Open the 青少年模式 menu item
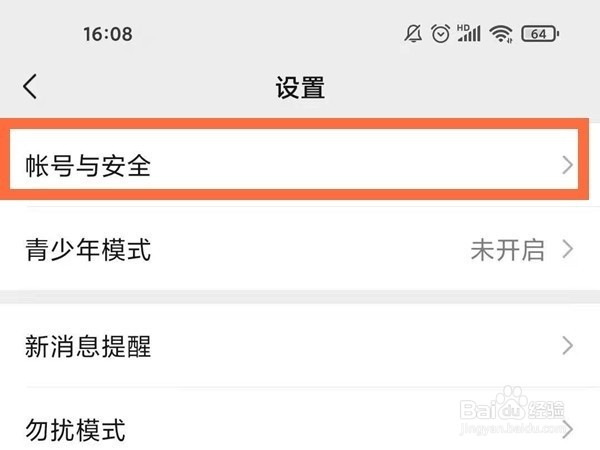This screenshot has height=450, width=600. pos(88,249)
